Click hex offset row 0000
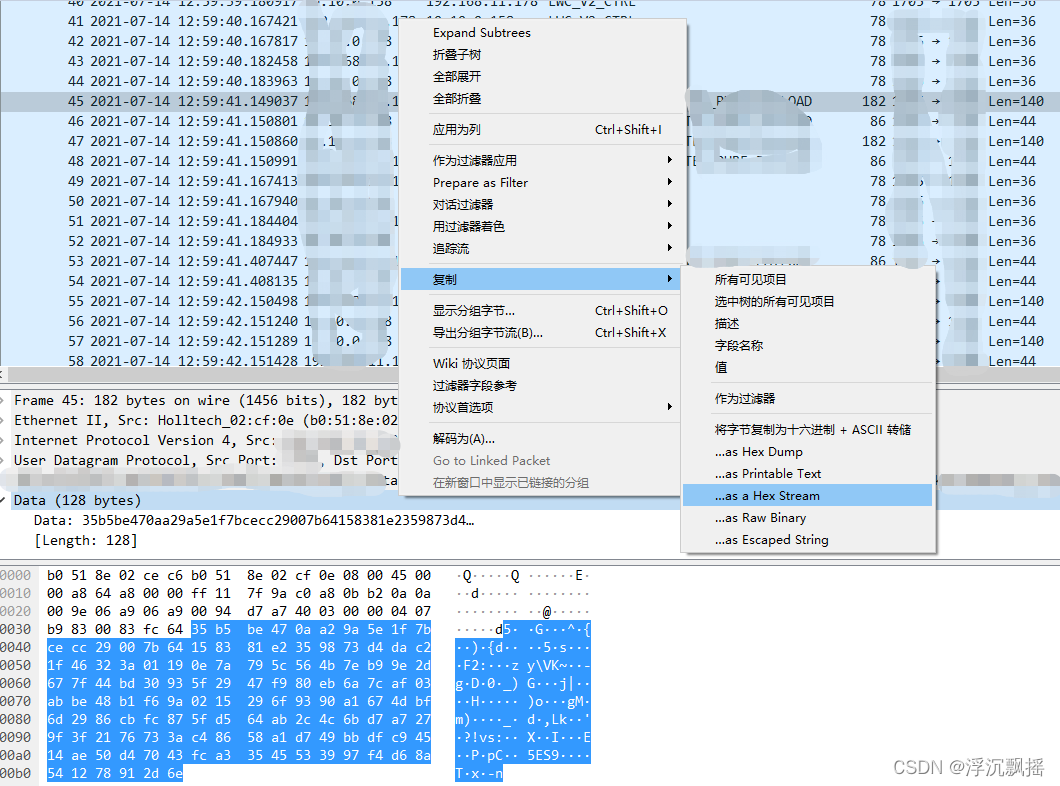The image size is (1060, 786). [16, 576]
